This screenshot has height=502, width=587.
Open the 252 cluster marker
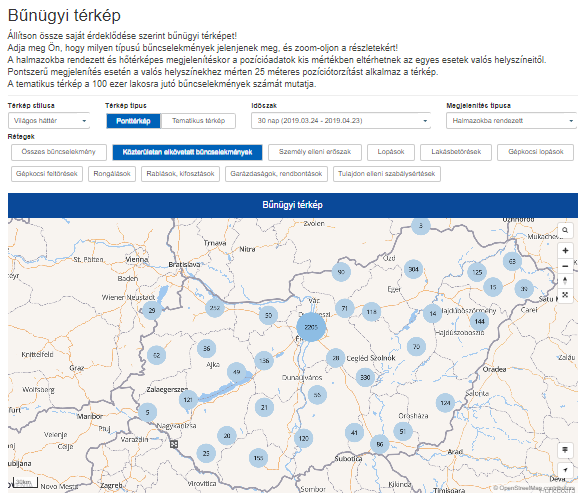(x=215, y=308)
